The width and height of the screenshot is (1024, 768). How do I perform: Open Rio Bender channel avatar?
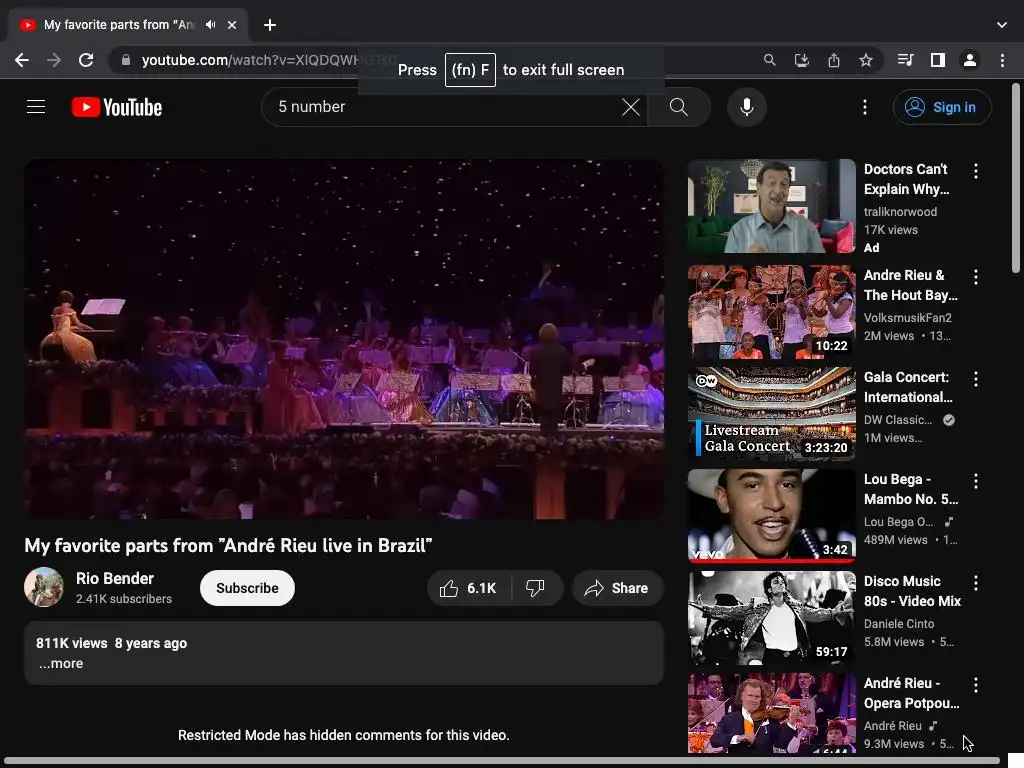[x=44, y=587]
